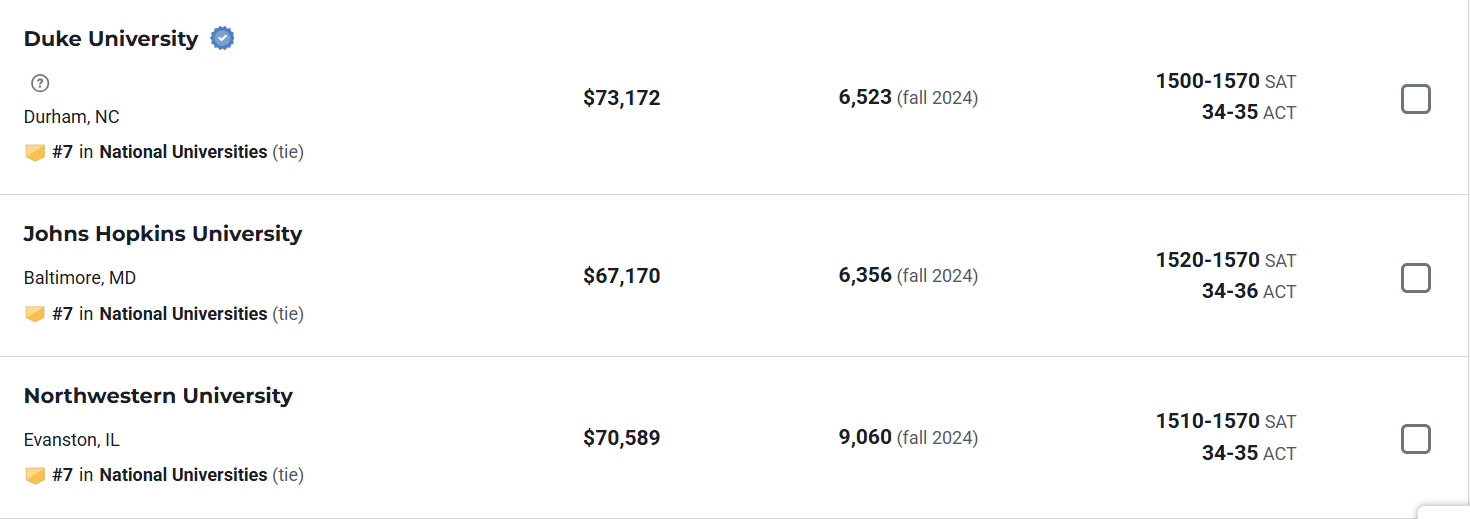
Task: Click the question mark help icon
Action: click(40, 83)
